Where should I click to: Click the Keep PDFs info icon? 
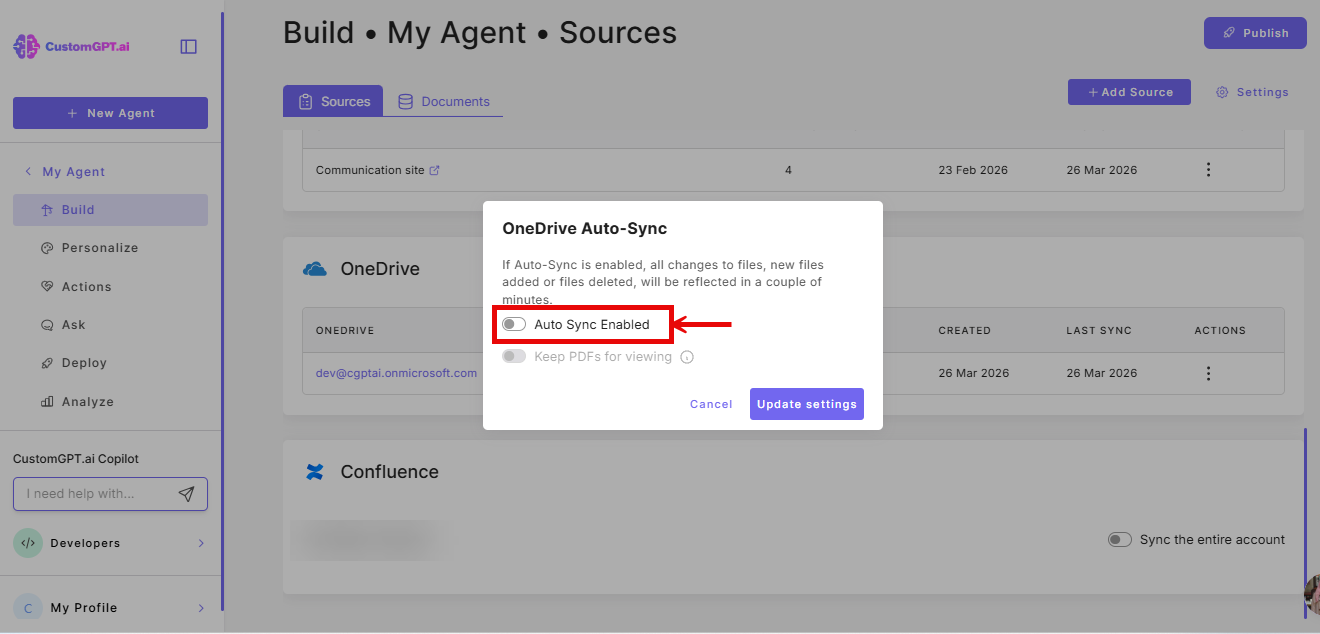pos(687,357)
